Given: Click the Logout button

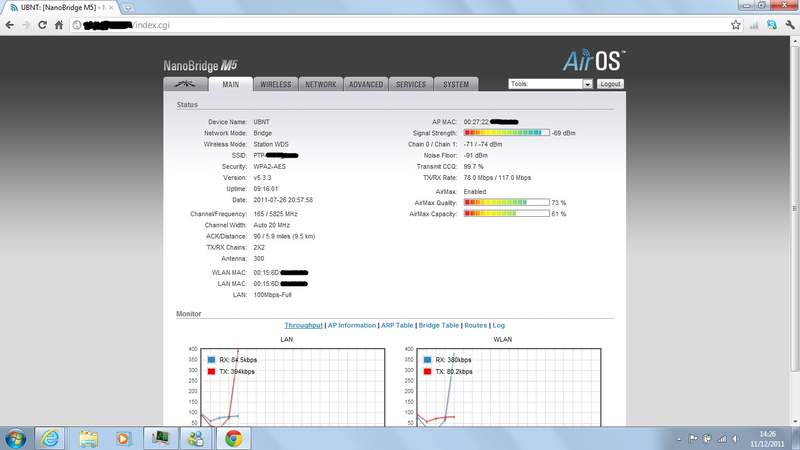Looking at the screenshot, I should tap(610, 84).
